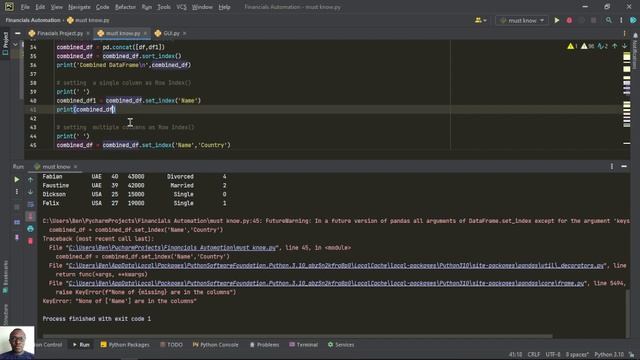Open the Problems tool window
Image resolution: width=640 pixels, height=360 pixels.
coord(264,345)
